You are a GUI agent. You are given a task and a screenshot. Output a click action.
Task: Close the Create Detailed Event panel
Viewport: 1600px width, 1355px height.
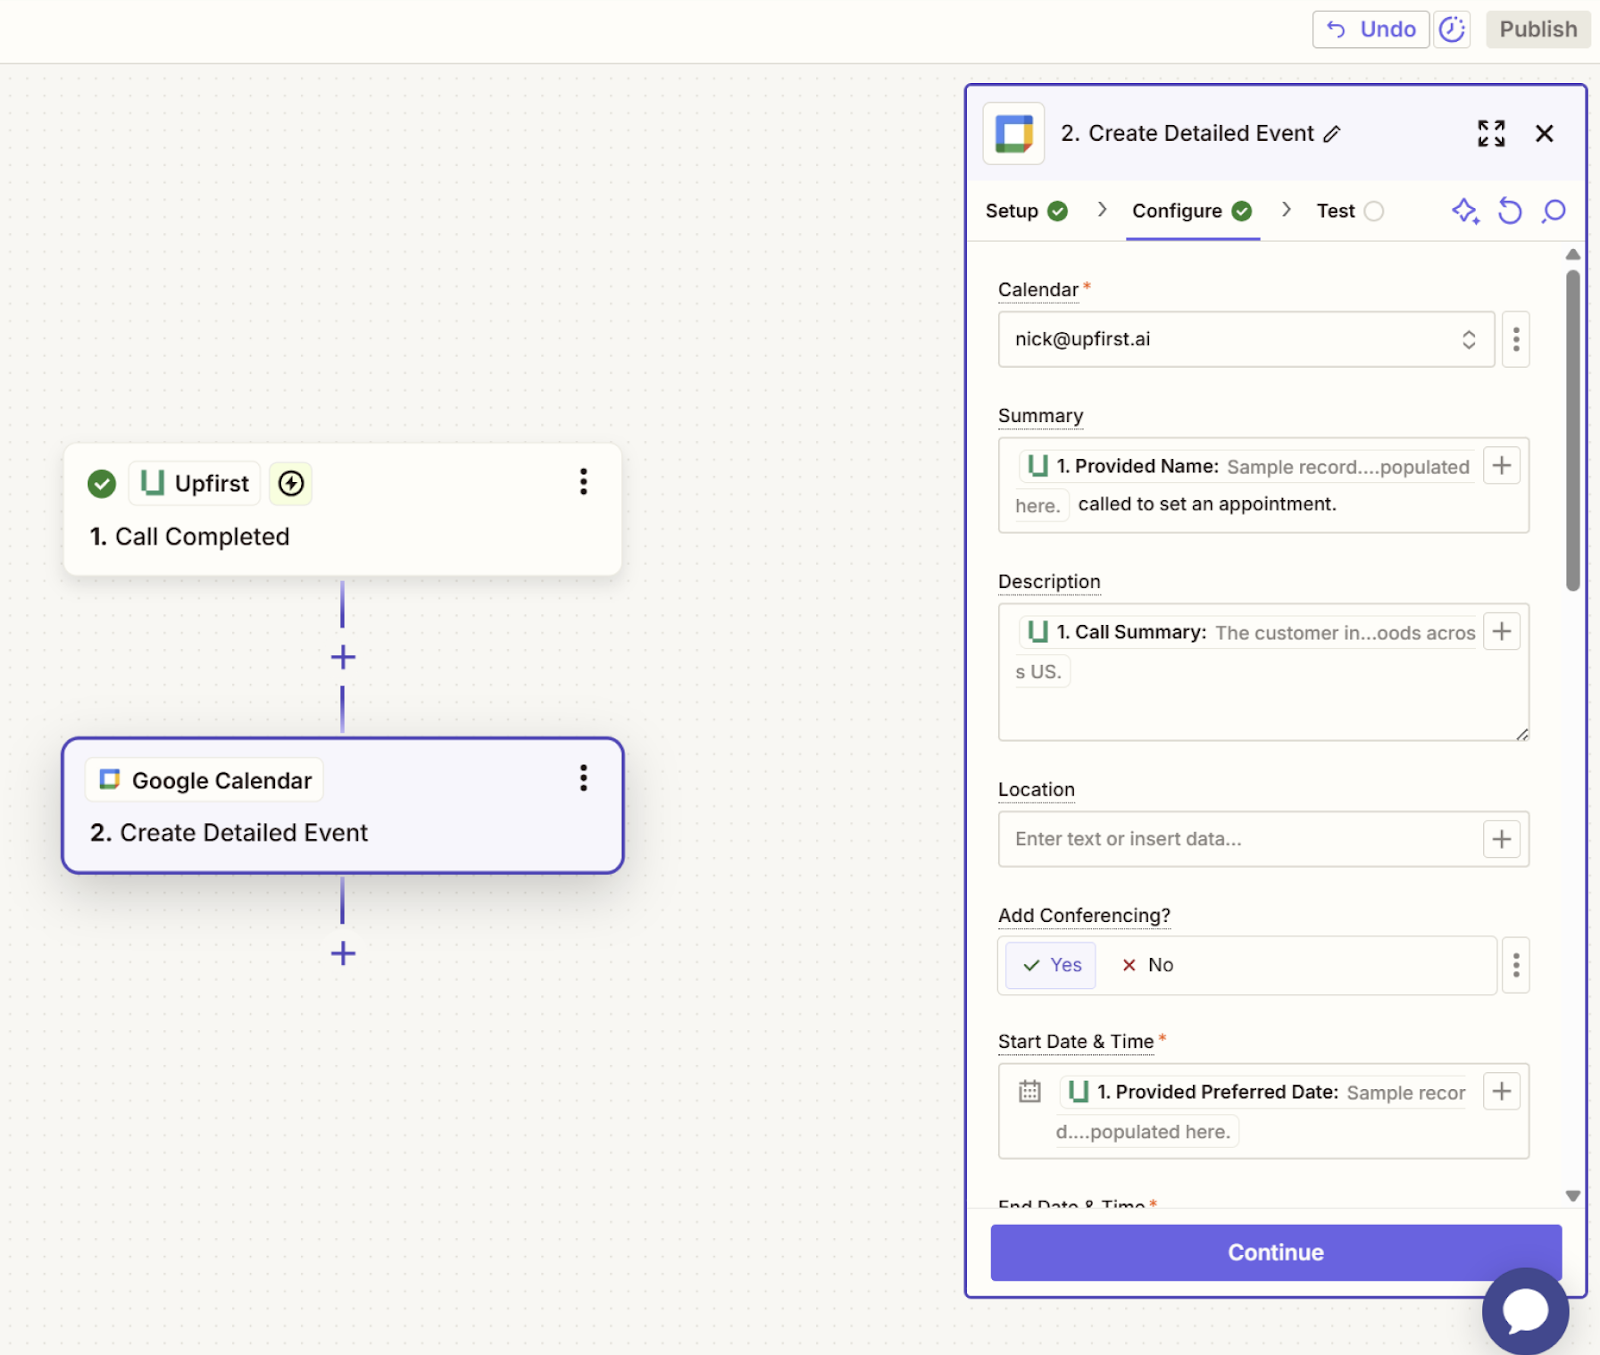click(x=1544, y=134)
